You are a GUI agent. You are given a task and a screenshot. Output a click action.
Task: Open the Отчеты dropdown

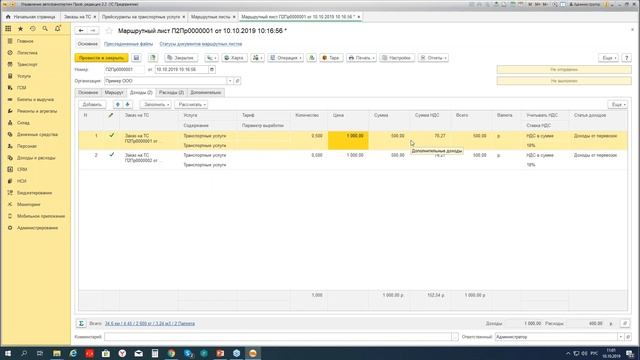pos(433,58)
